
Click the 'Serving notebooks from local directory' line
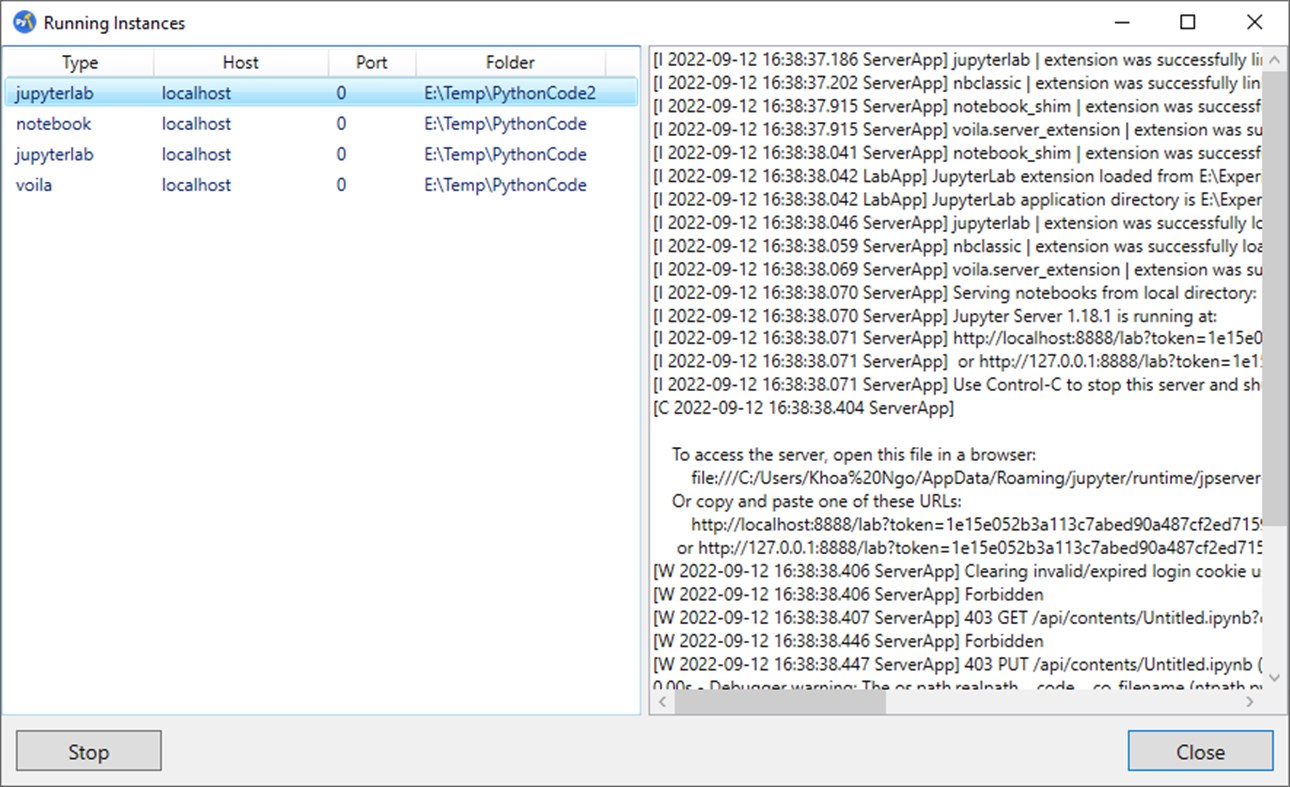[x=955, y=292]
